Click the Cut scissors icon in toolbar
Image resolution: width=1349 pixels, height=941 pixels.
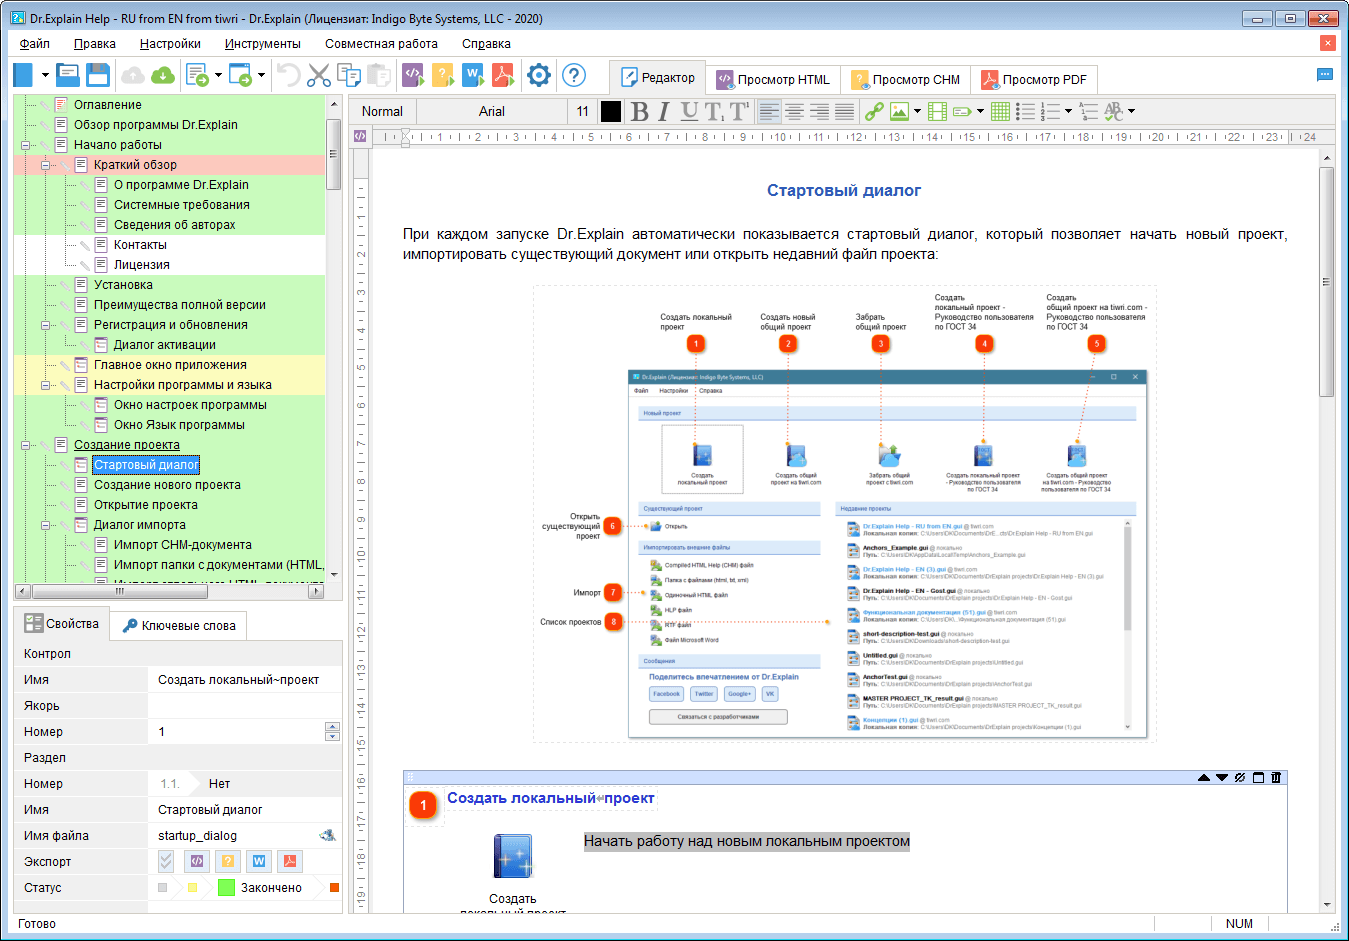(319, 75)
